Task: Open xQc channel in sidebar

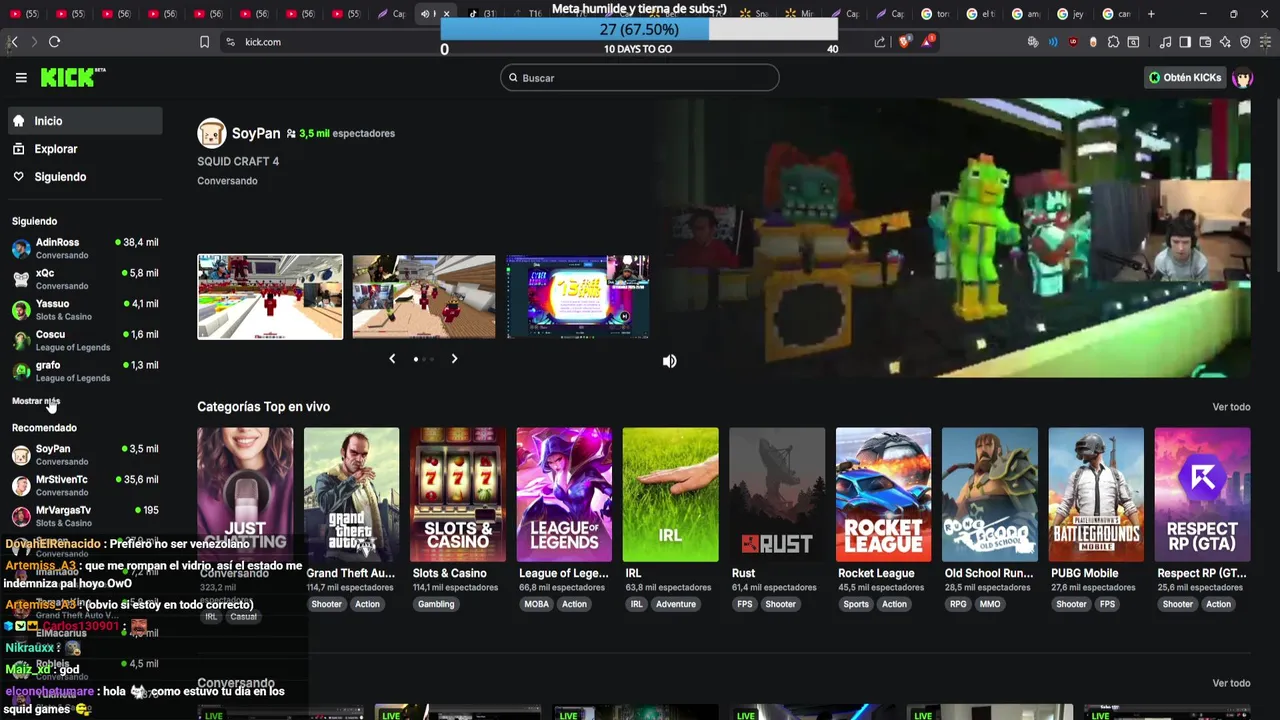Action: click(x=85, y=279)
